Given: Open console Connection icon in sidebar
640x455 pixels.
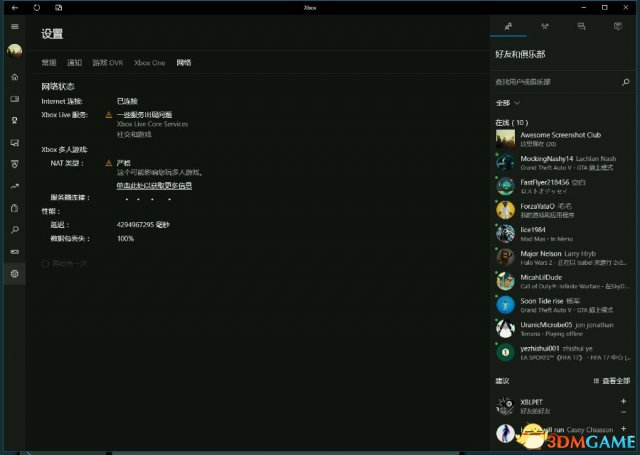Looking at the screenshot, I should click(x=15, y=252).
